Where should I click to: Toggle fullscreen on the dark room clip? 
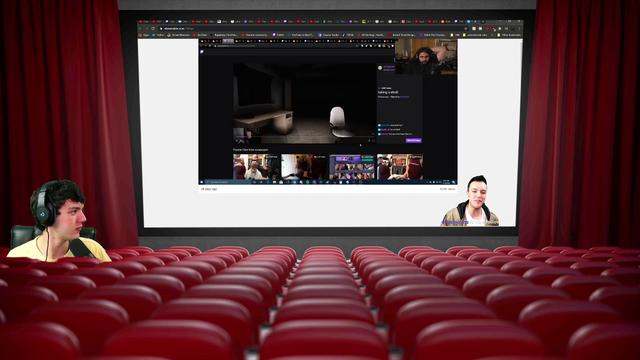373,140
